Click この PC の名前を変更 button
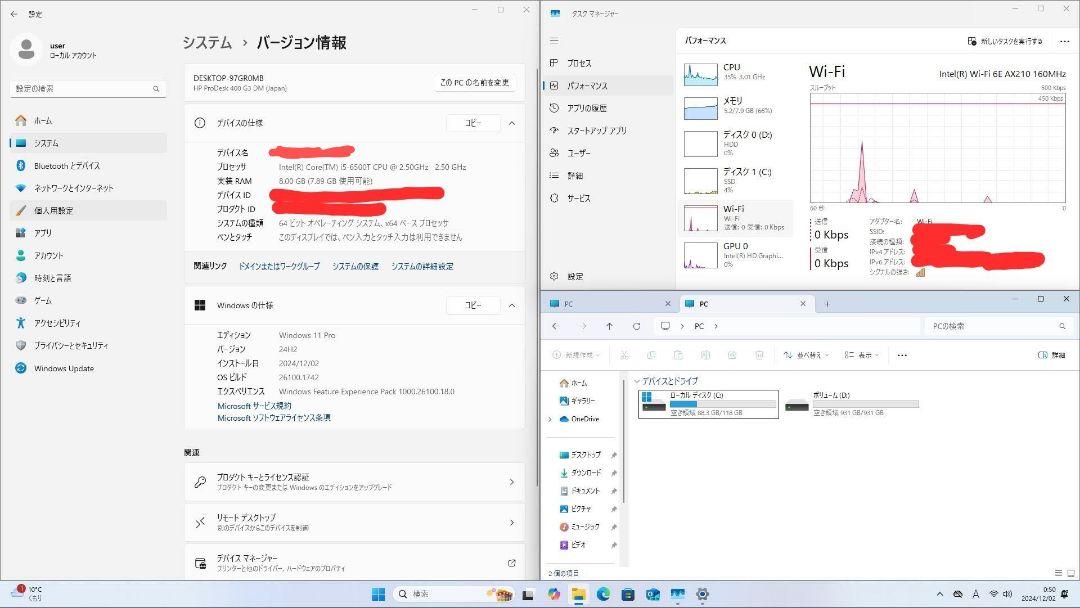This screenshot has width=1080, height=608. click(475, 83)
